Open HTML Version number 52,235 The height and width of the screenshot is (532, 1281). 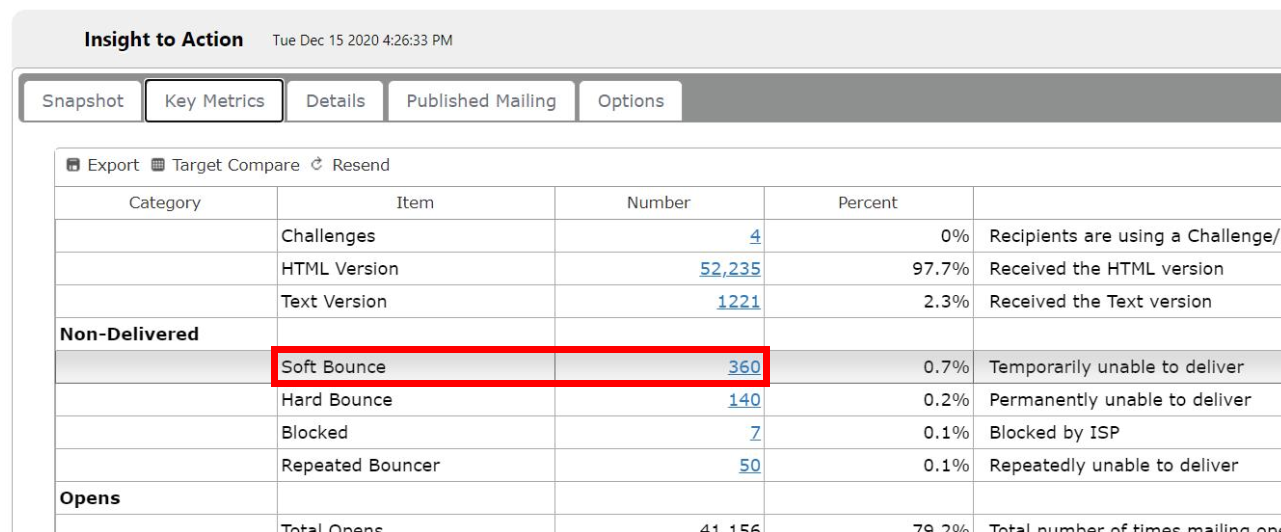pos(730,269)
